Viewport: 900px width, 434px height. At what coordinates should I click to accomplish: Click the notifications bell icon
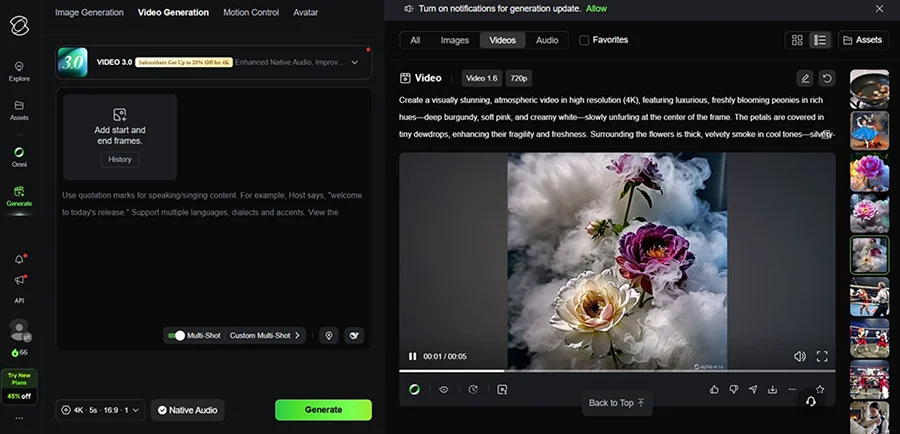tap(19, 259)
